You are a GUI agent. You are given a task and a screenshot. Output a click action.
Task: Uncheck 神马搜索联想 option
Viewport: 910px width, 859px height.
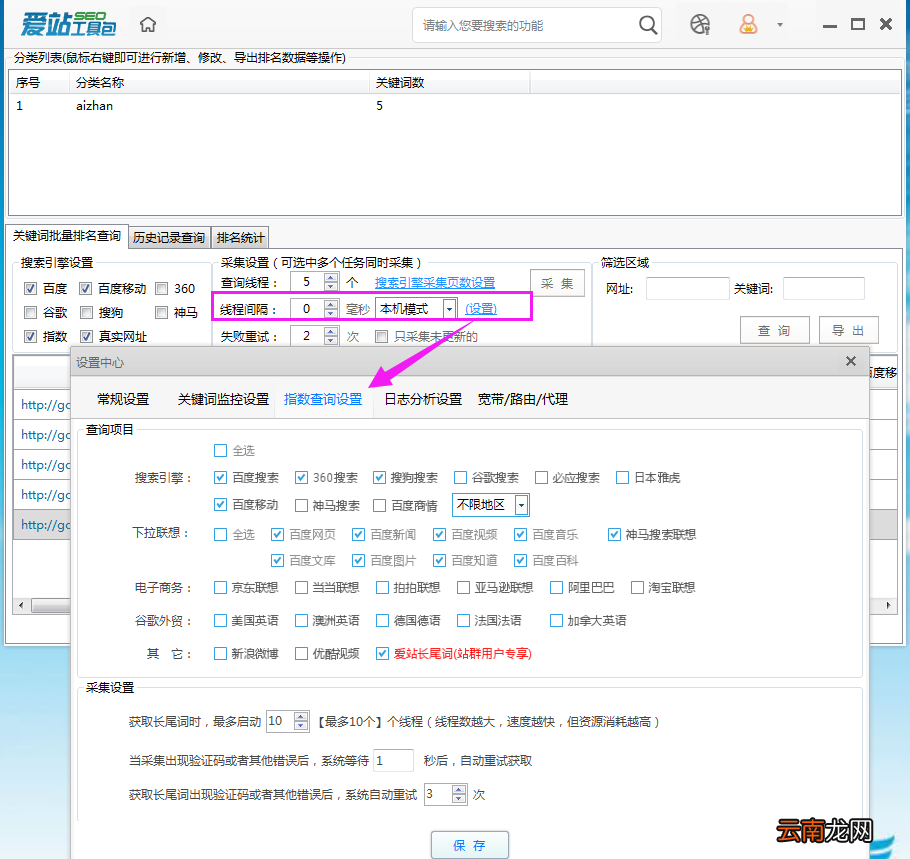614,535
